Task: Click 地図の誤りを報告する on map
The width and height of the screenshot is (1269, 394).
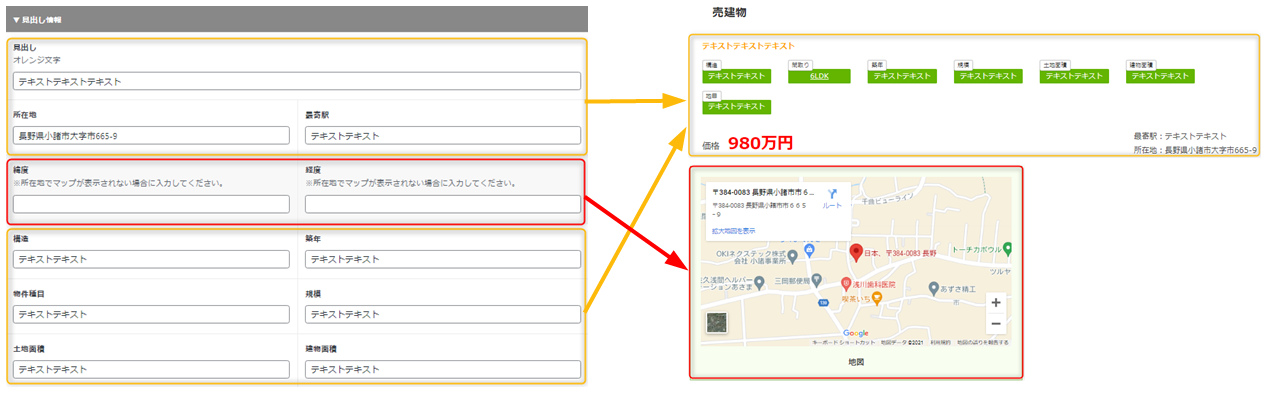Action: [982, 342]
